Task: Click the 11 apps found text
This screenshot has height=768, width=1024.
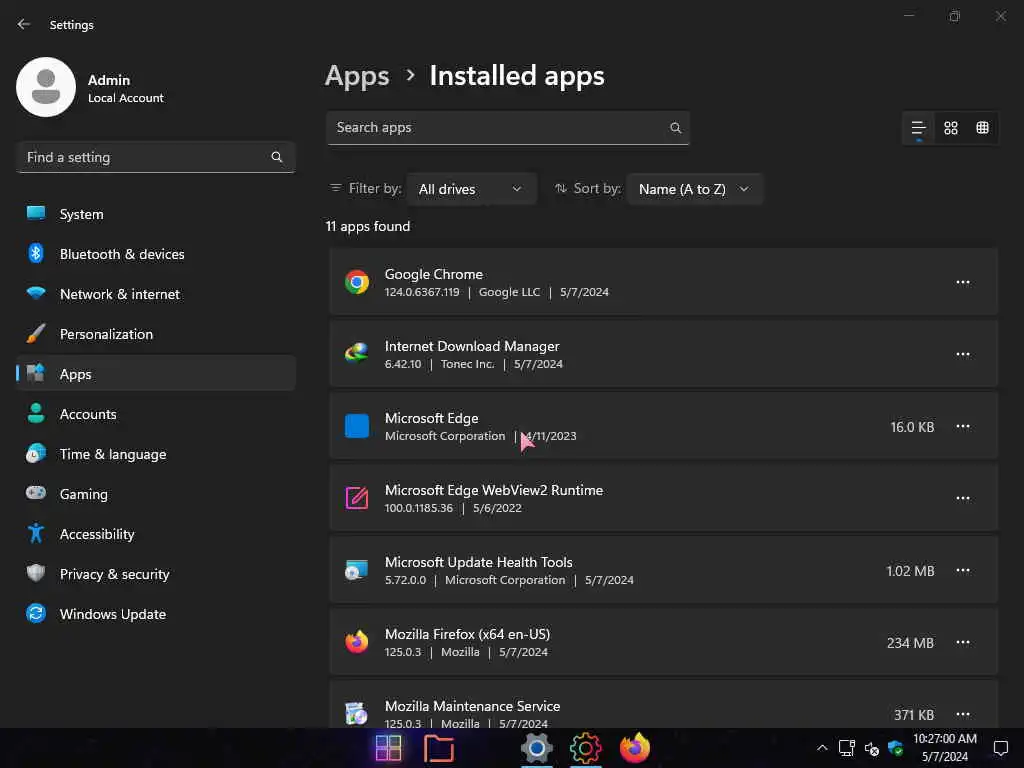Action: tap(368, 227)
